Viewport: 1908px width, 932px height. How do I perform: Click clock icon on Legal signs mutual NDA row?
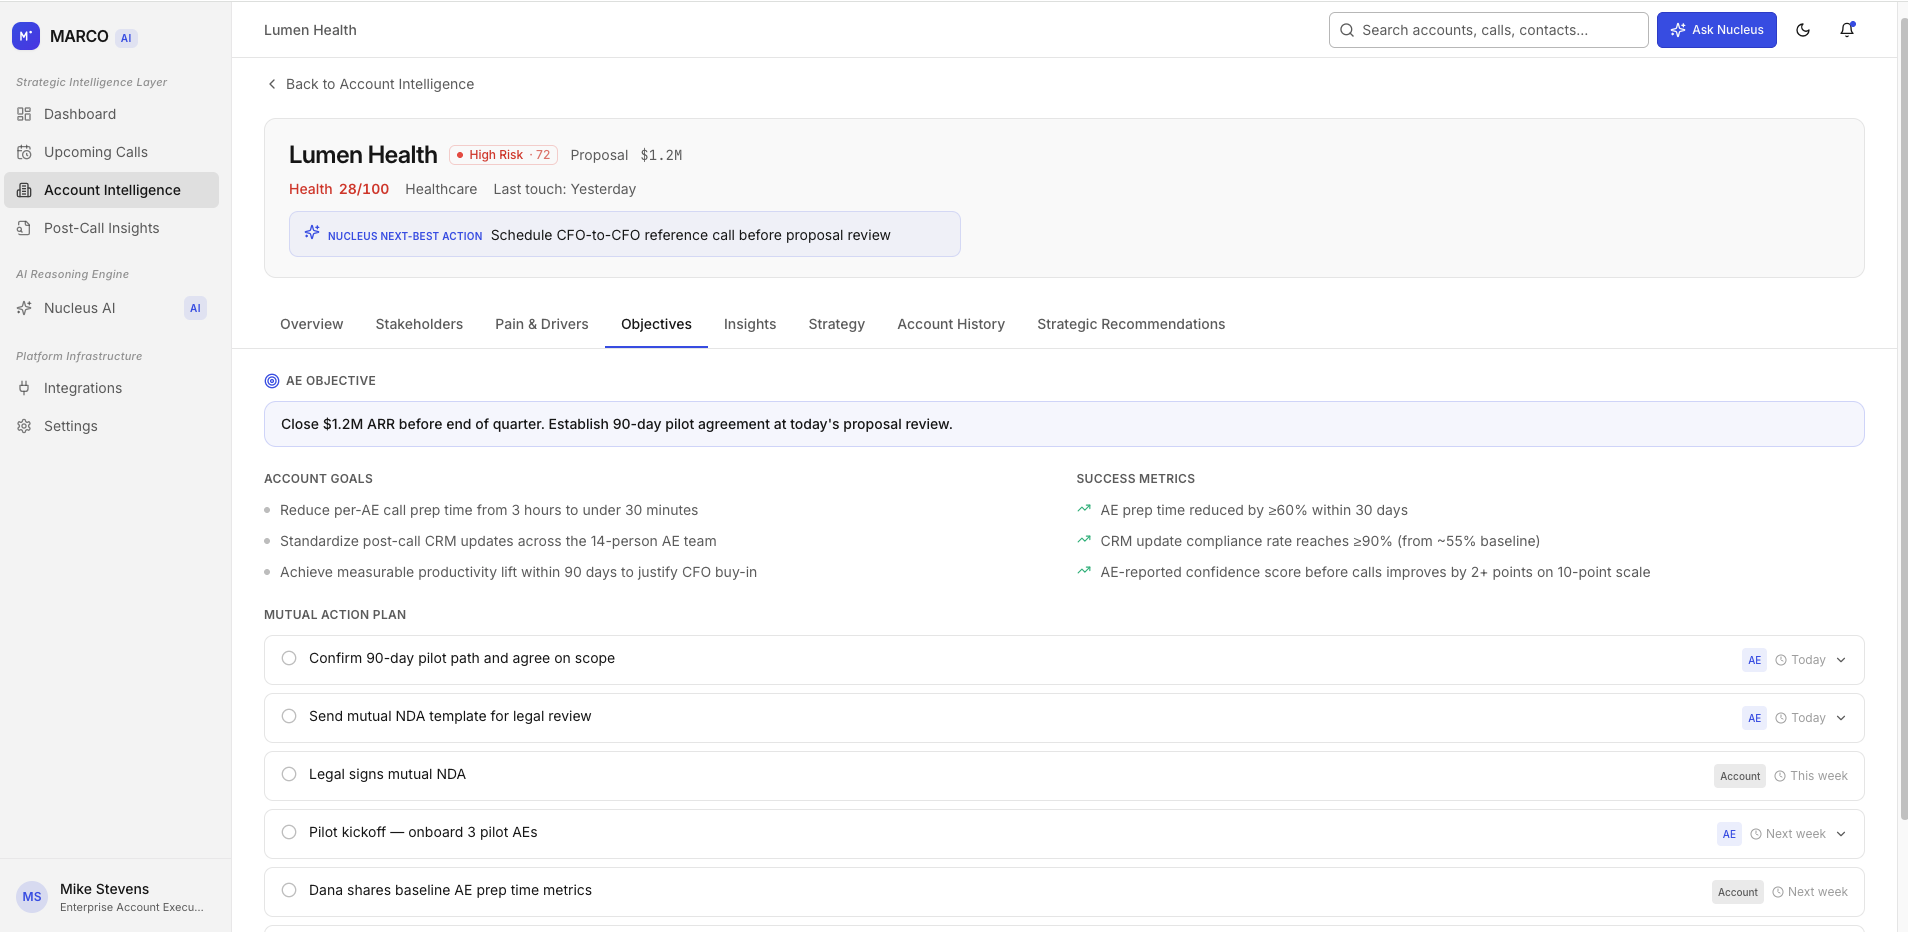click(x=1780, y=776)
